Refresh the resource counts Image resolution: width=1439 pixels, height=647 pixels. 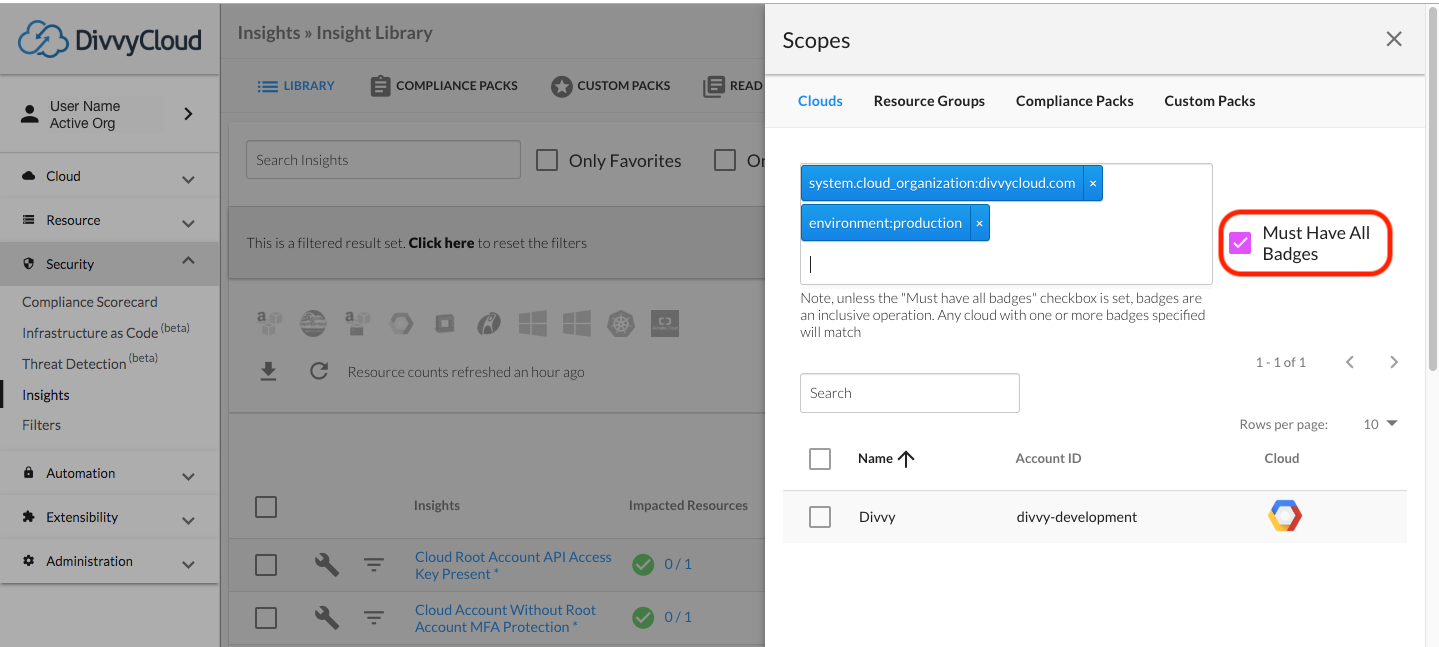click(319, 372)
